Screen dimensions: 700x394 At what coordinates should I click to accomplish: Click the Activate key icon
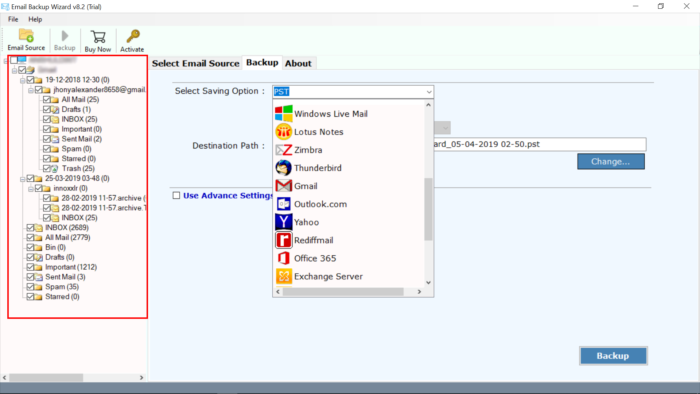coord(133,36)
